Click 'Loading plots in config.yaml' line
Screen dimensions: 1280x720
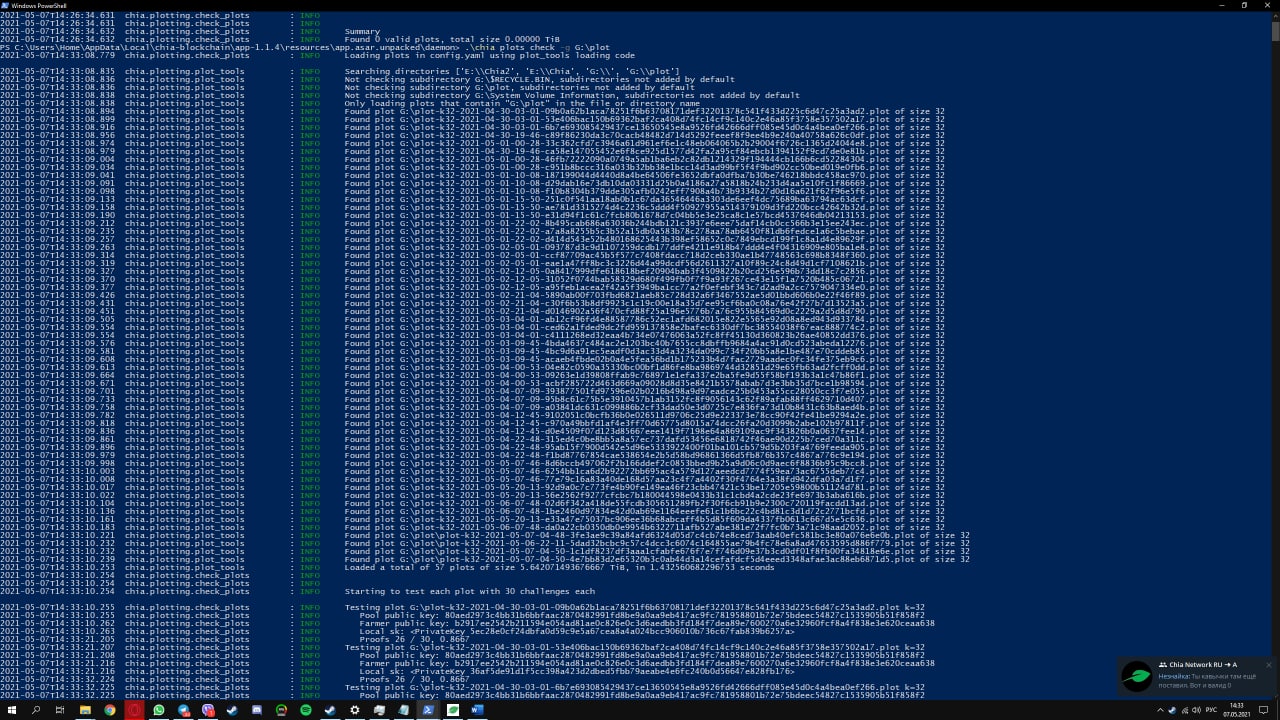489,55
